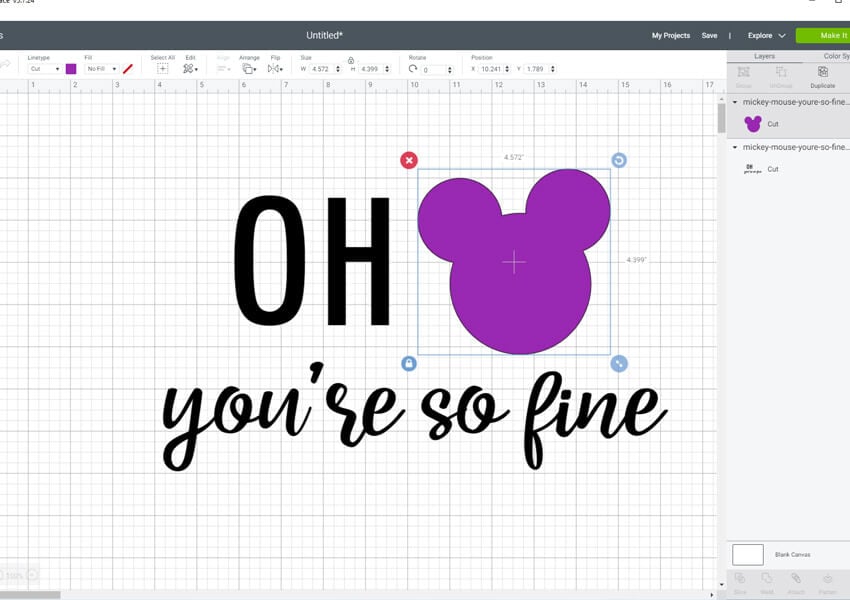Click the resize handle on purple shape
850x600 pixels.
coord(619,364)
